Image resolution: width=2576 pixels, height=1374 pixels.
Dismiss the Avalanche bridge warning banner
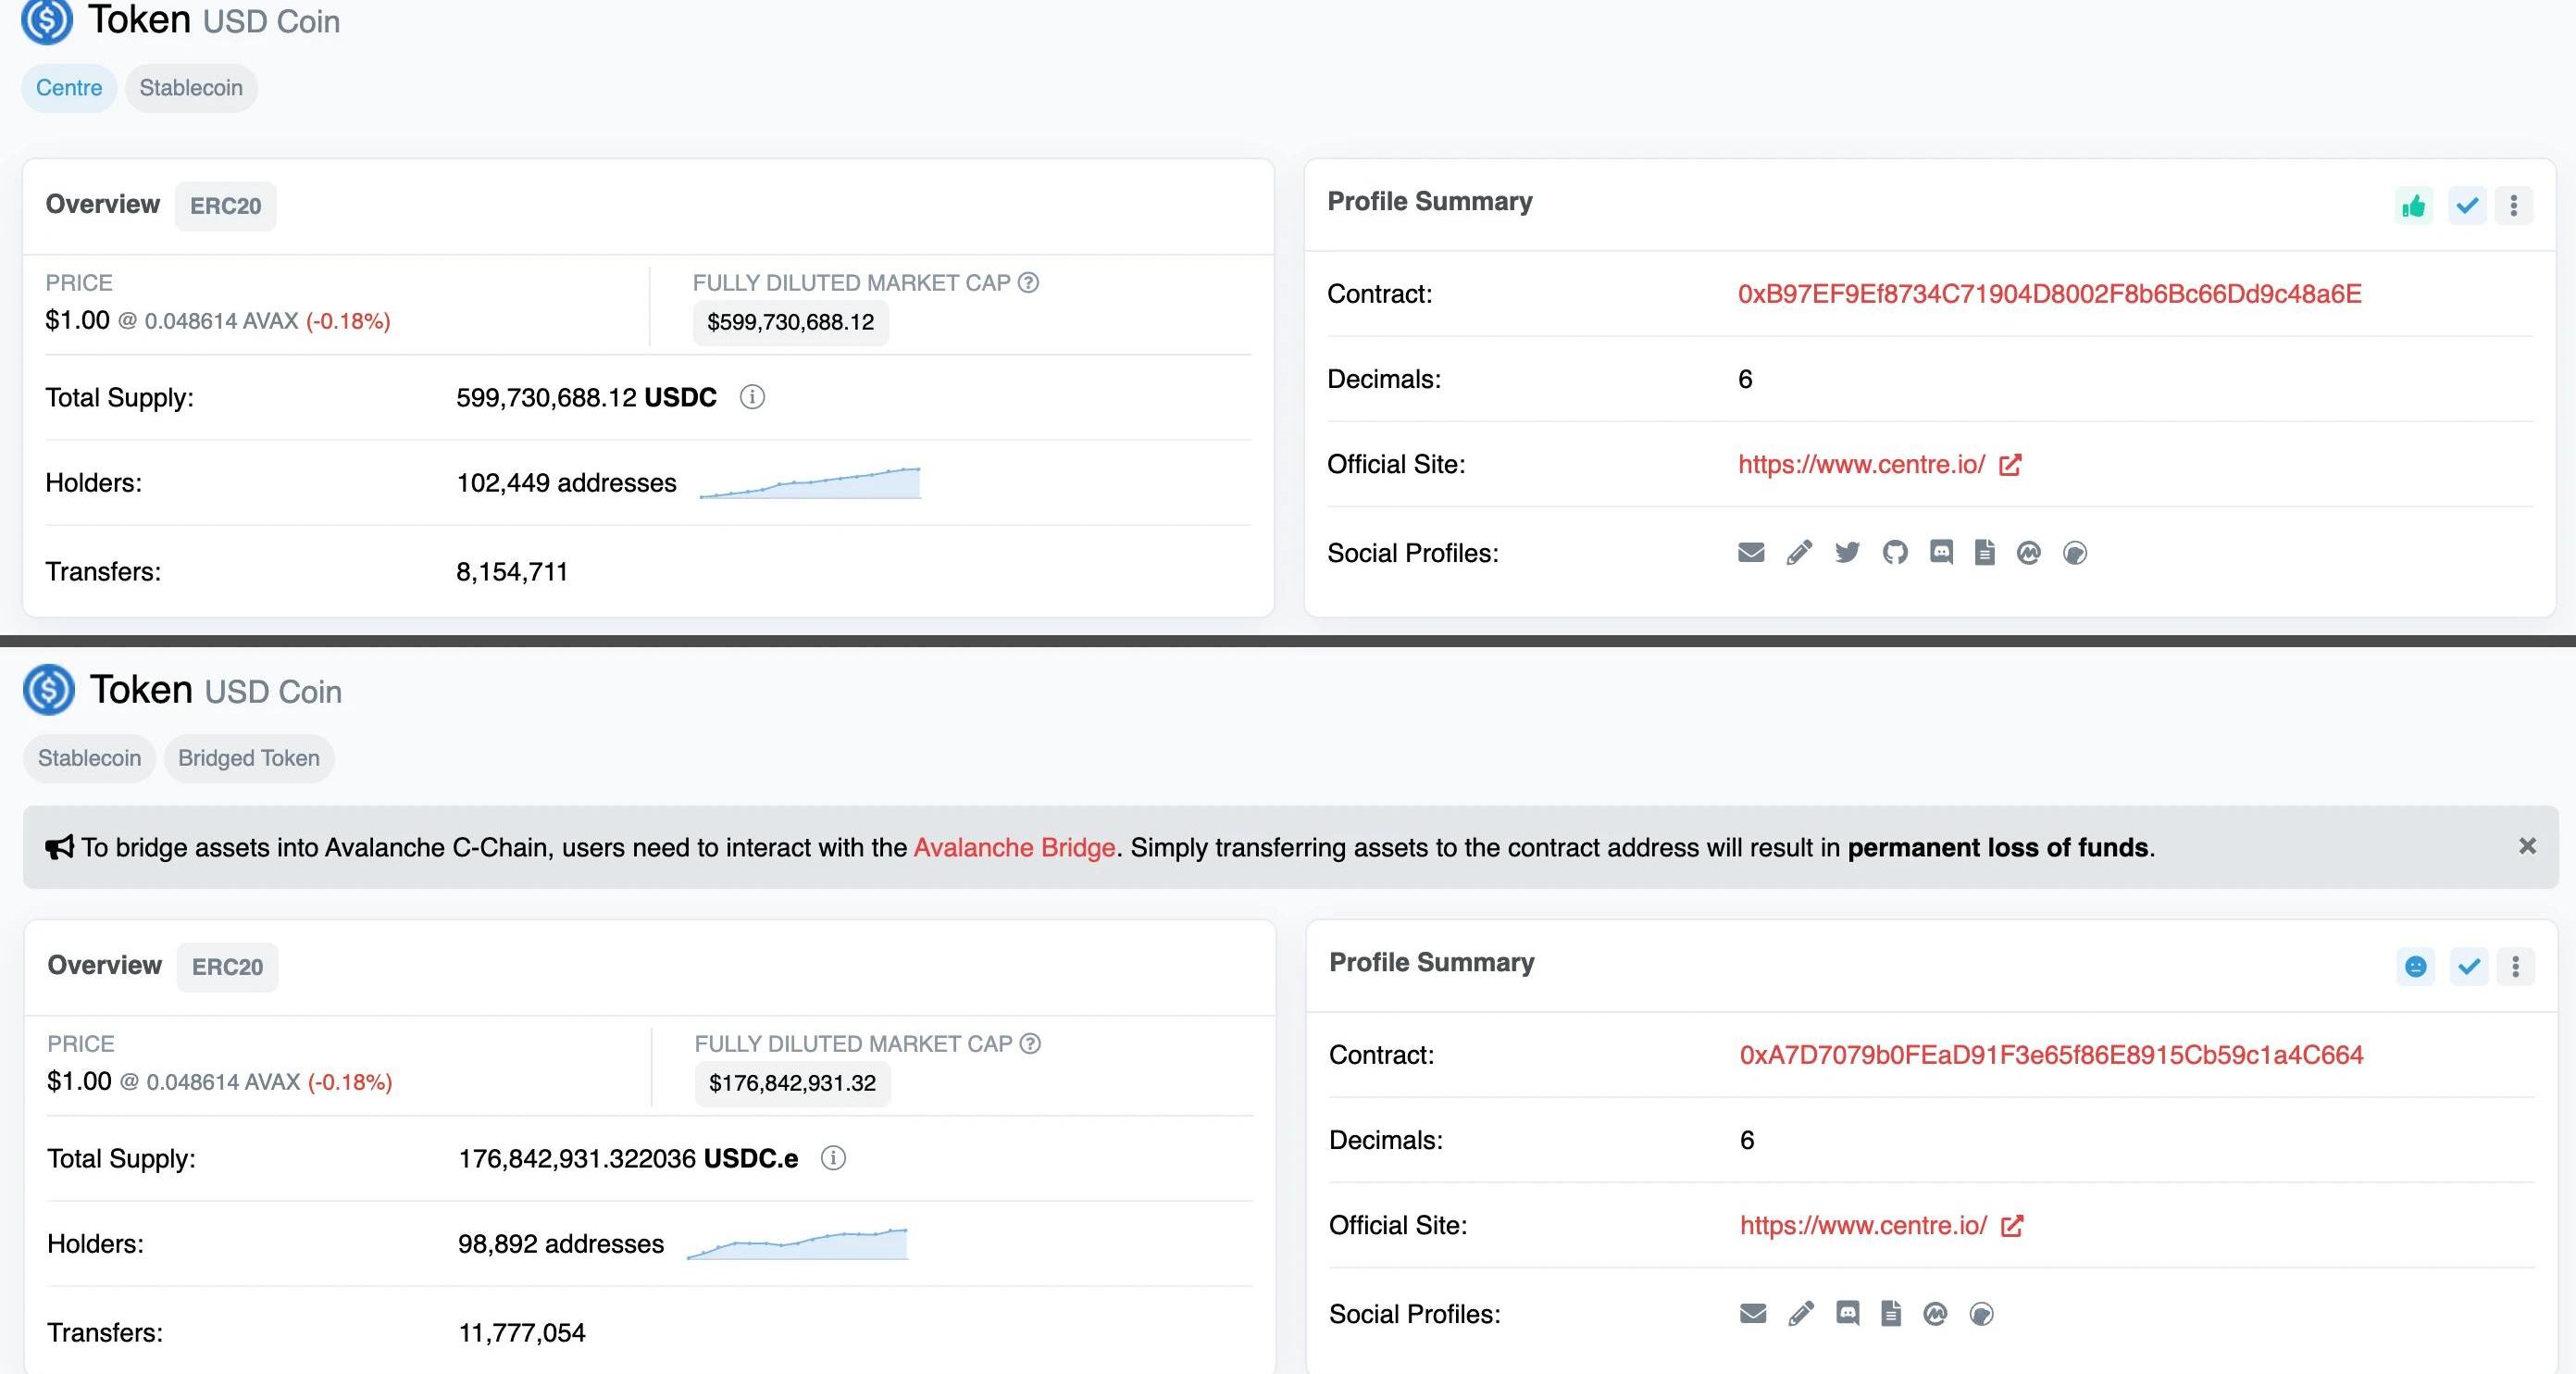click(2527, 846)
